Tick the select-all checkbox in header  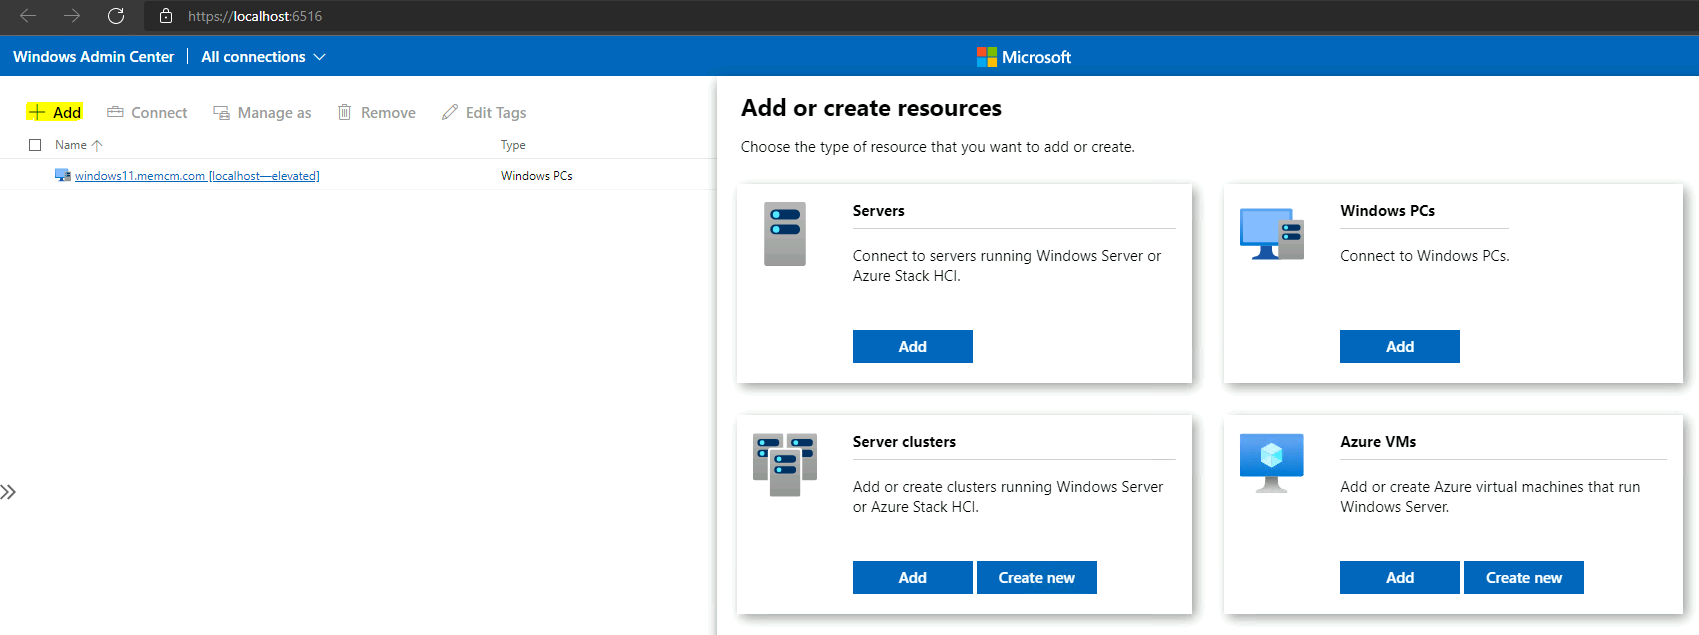pyautogui.click(x=35, y=145)
